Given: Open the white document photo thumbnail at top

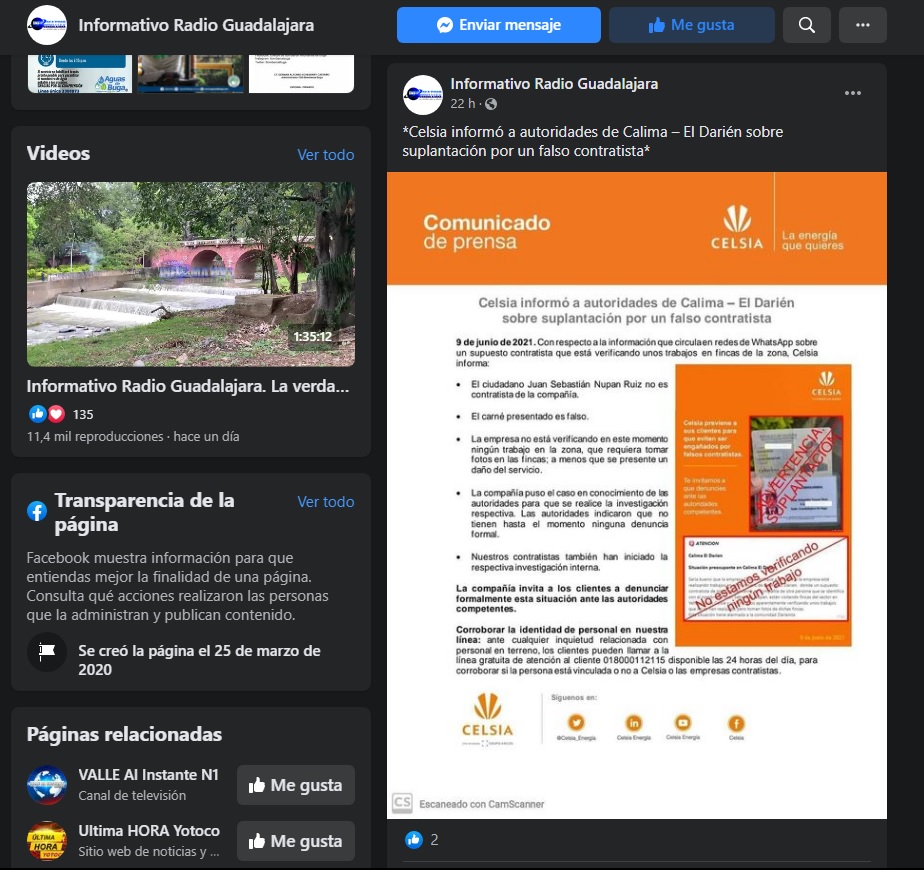Looking at the screenshot, I should (301, 74).
